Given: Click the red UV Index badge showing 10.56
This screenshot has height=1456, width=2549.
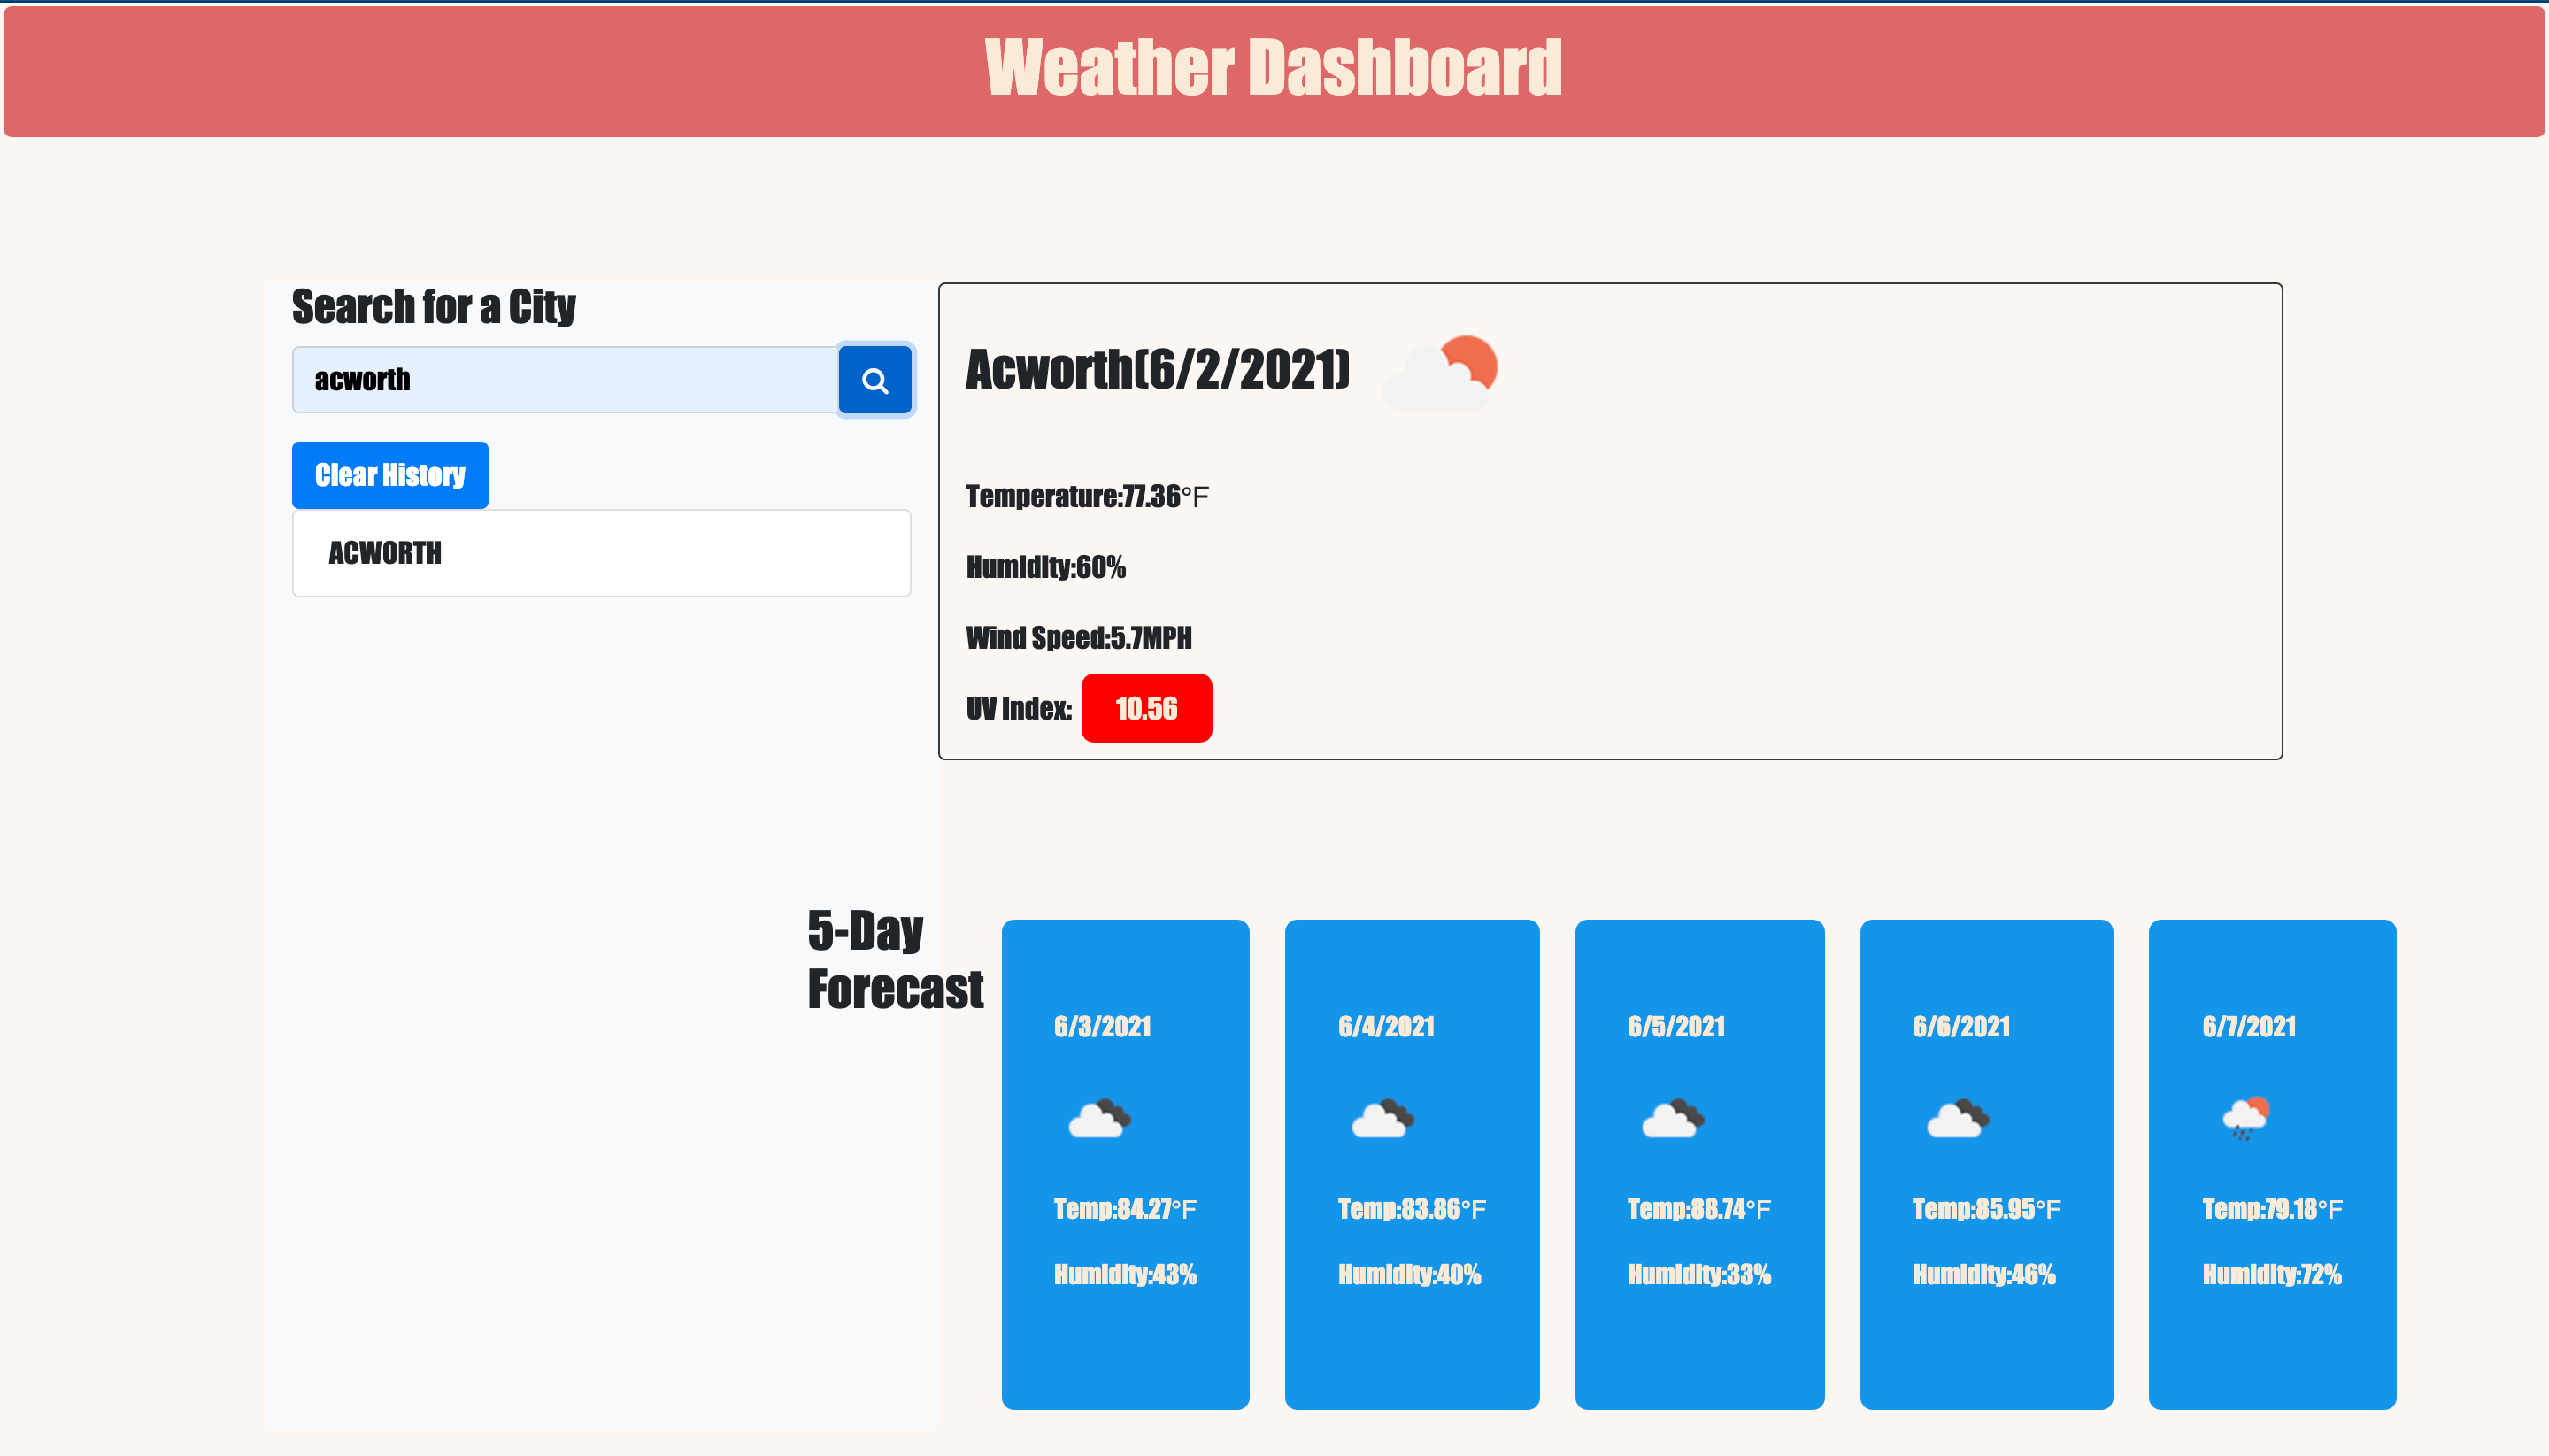Looking at the screenshot, I should coord(1146,708).
